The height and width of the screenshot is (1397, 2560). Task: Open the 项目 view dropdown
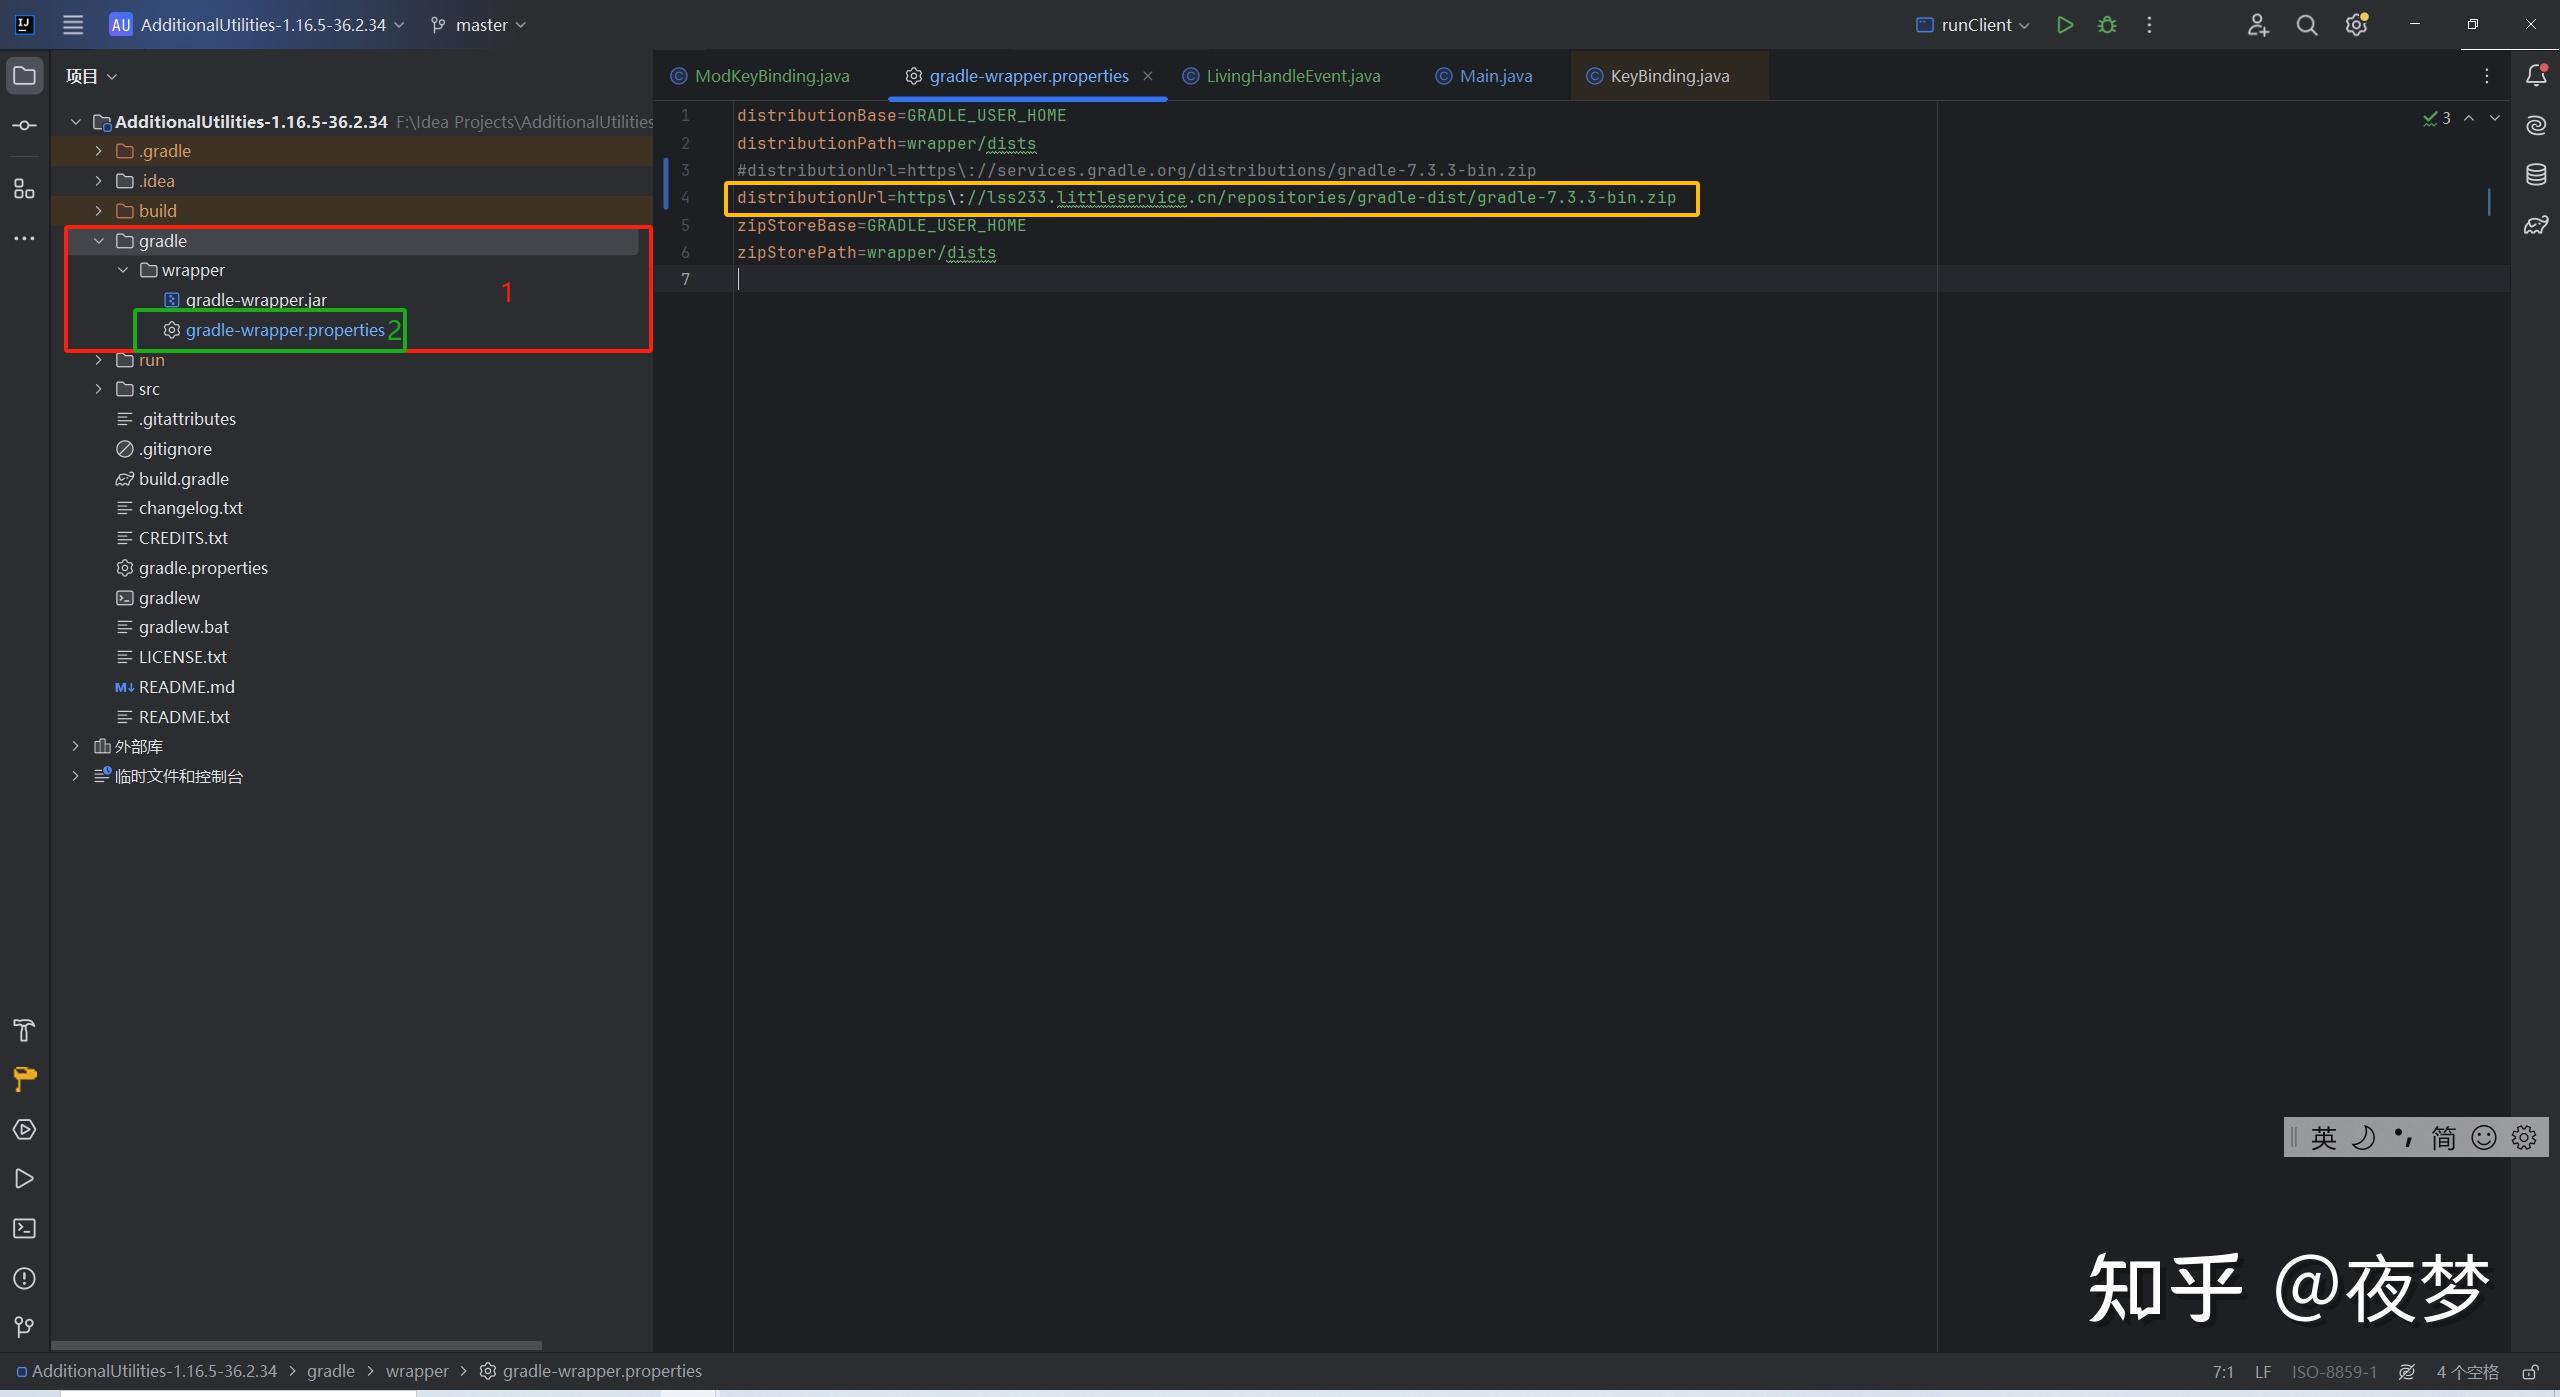point(91,76)
